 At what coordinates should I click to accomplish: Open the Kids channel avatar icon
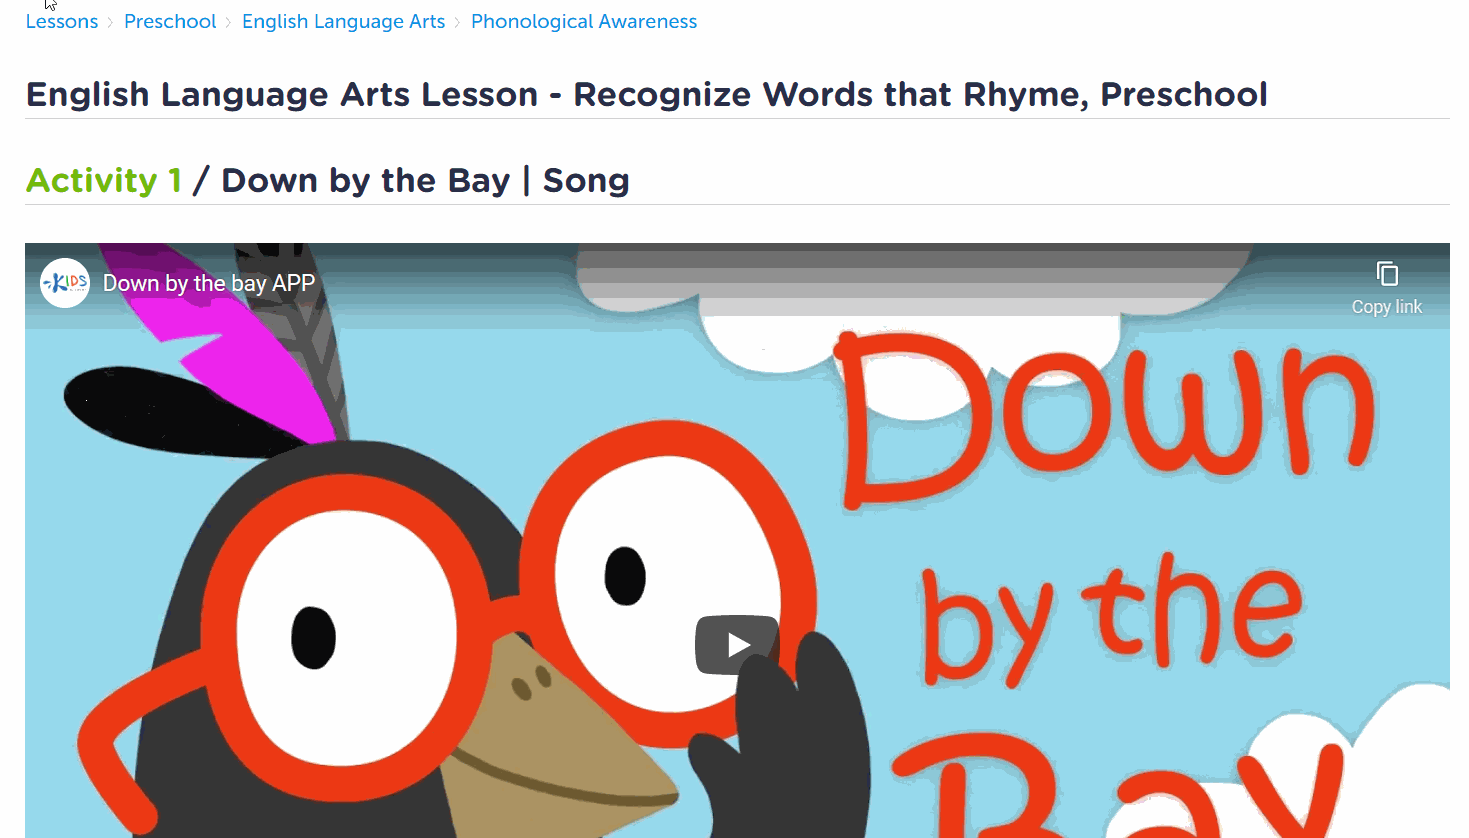coord(65,283)
